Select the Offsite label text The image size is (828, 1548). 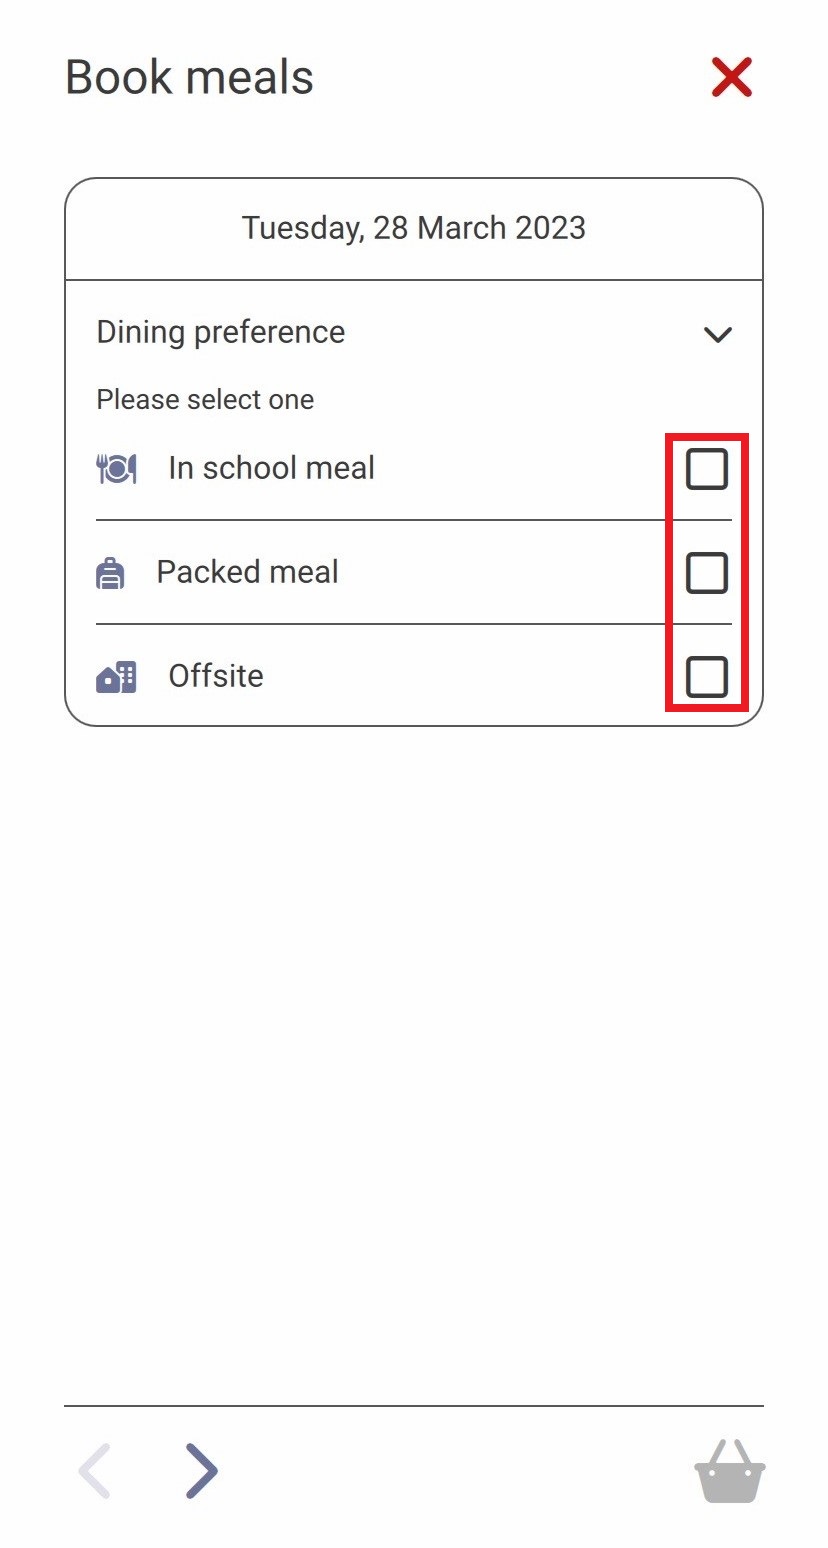click(216, 676)
